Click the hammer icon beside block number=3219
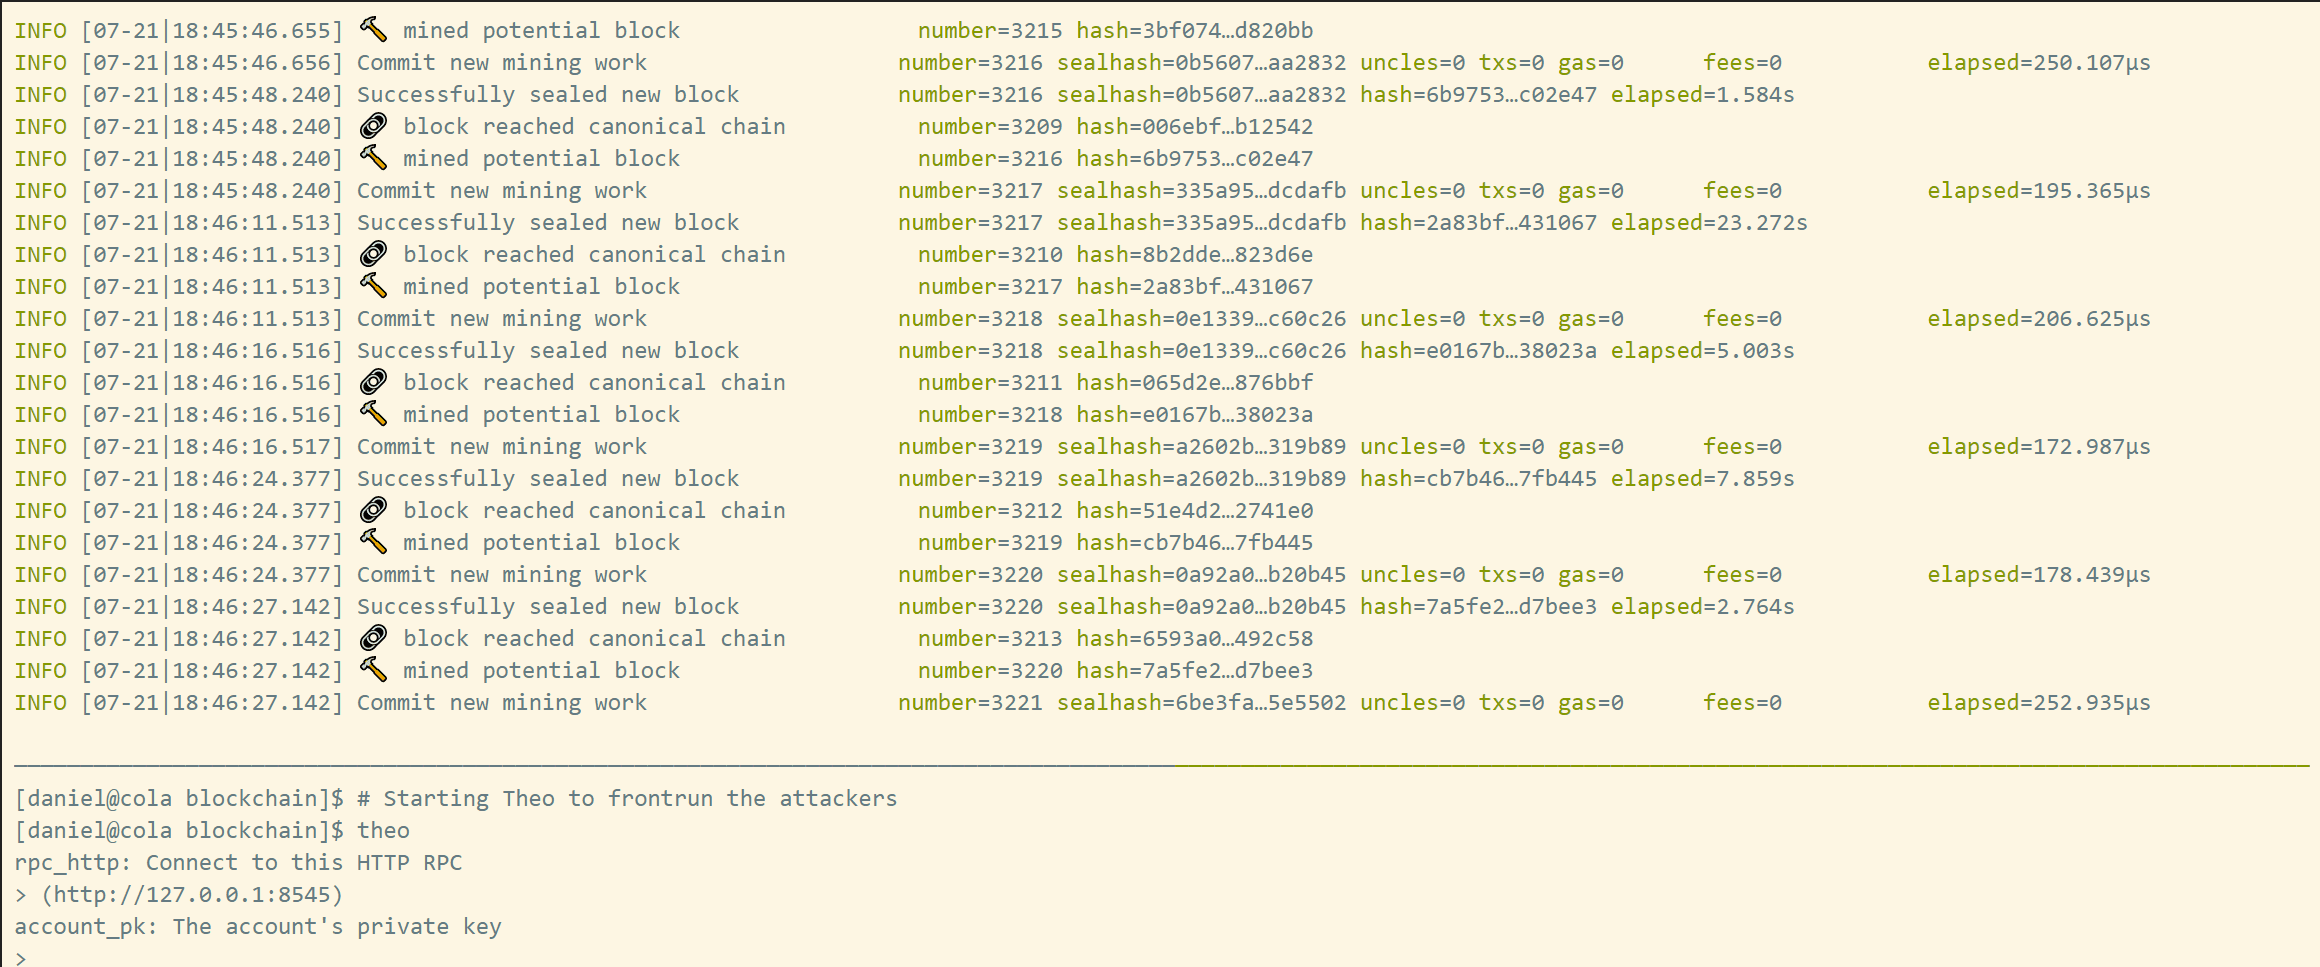Screen dimensions: 2320x967 click(x=373, y=542)
